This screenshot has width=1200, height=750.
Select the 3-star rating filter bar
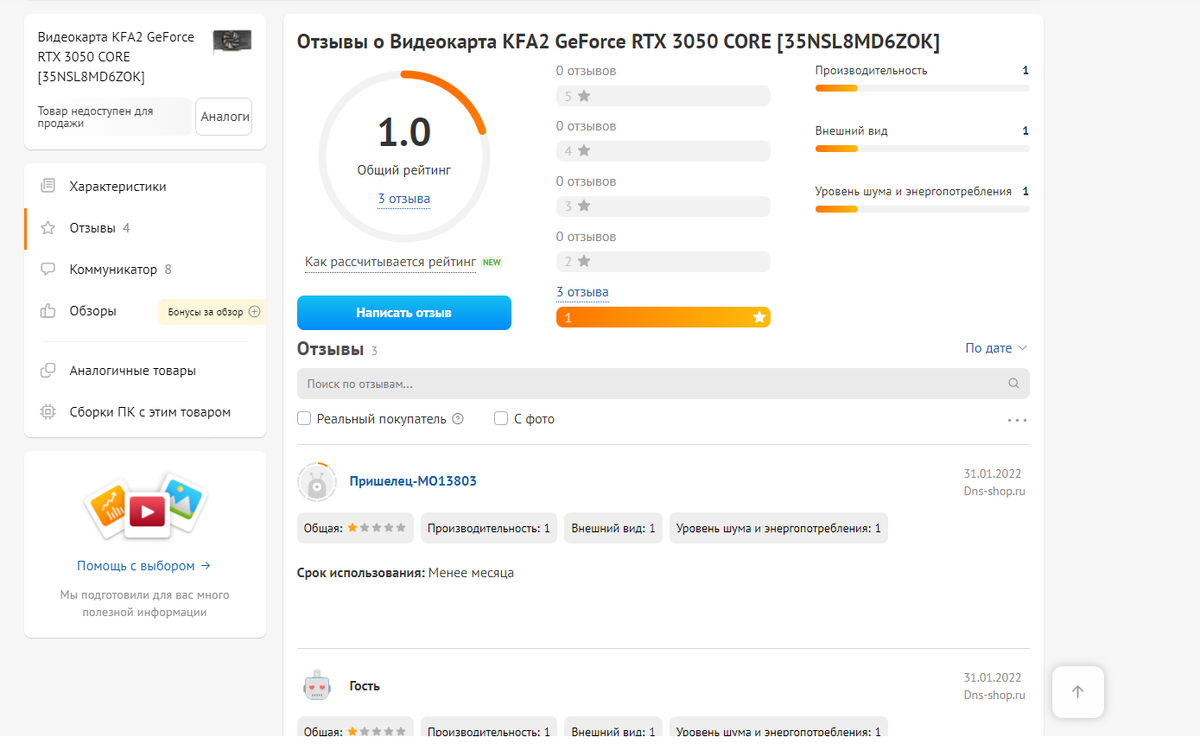[x=663, y=206]
